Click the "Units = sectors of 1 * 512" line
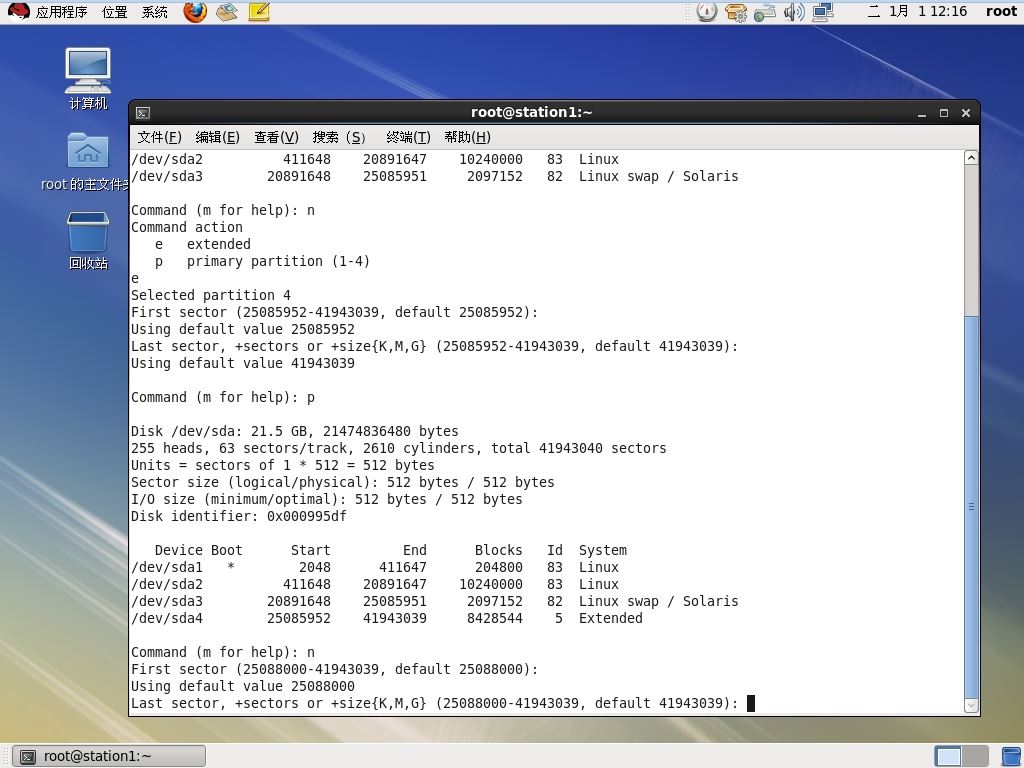 283,466
